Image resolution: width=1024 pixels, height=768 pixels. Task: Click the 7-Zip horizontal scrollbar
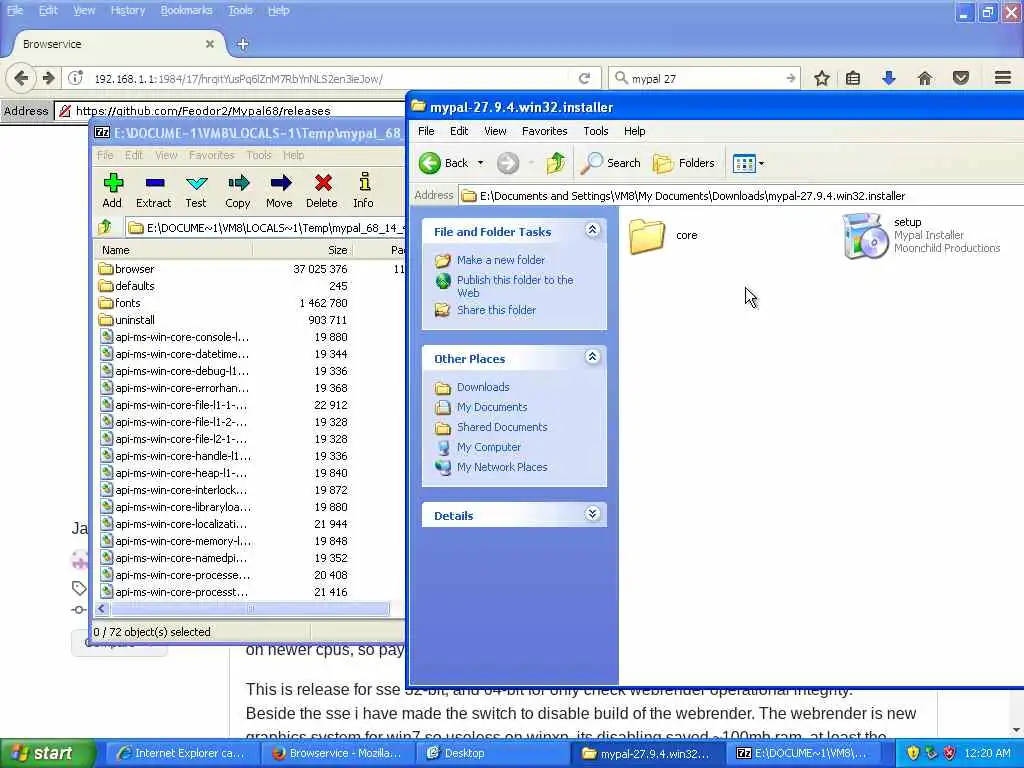(249, 609)
